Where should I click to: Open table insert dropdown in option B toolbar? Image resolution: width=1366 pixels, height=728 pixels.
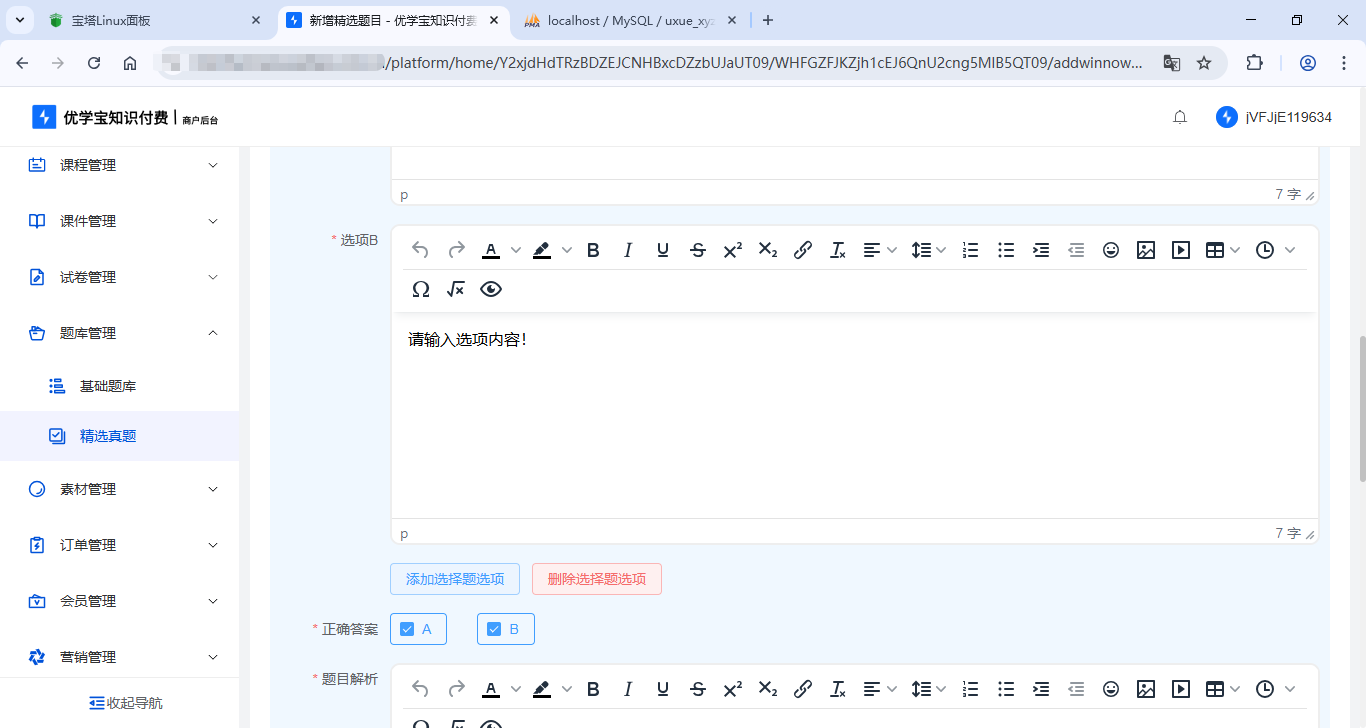[1223, 250]
